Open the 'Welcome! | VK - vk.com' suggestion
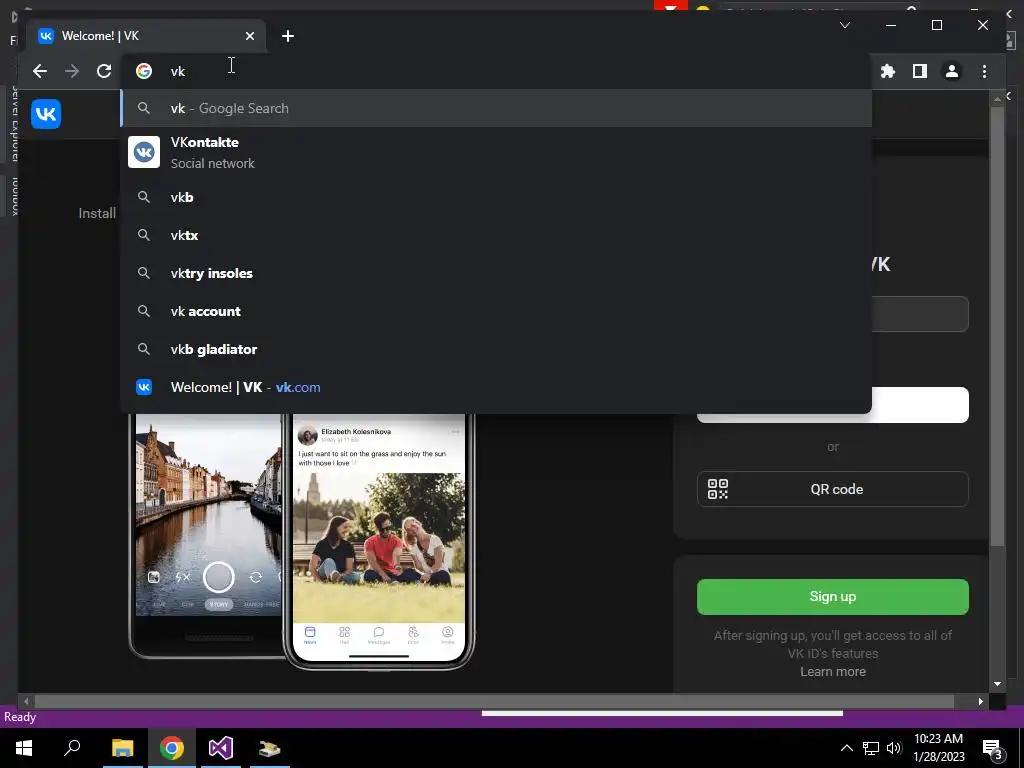Screen dimensions: 1024x768 point(496,387)
